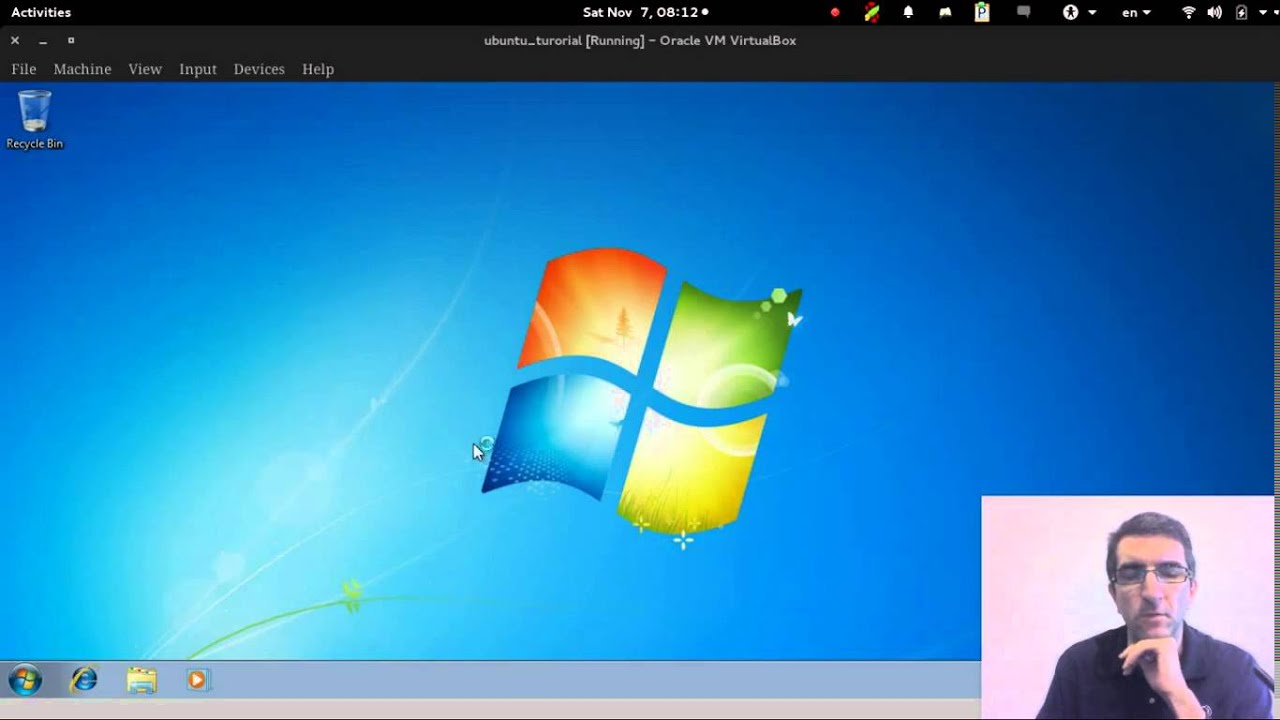The height and width of the screenshot is (720, 1280).
Task: Open the Machine menu
Action: (82, 69)
